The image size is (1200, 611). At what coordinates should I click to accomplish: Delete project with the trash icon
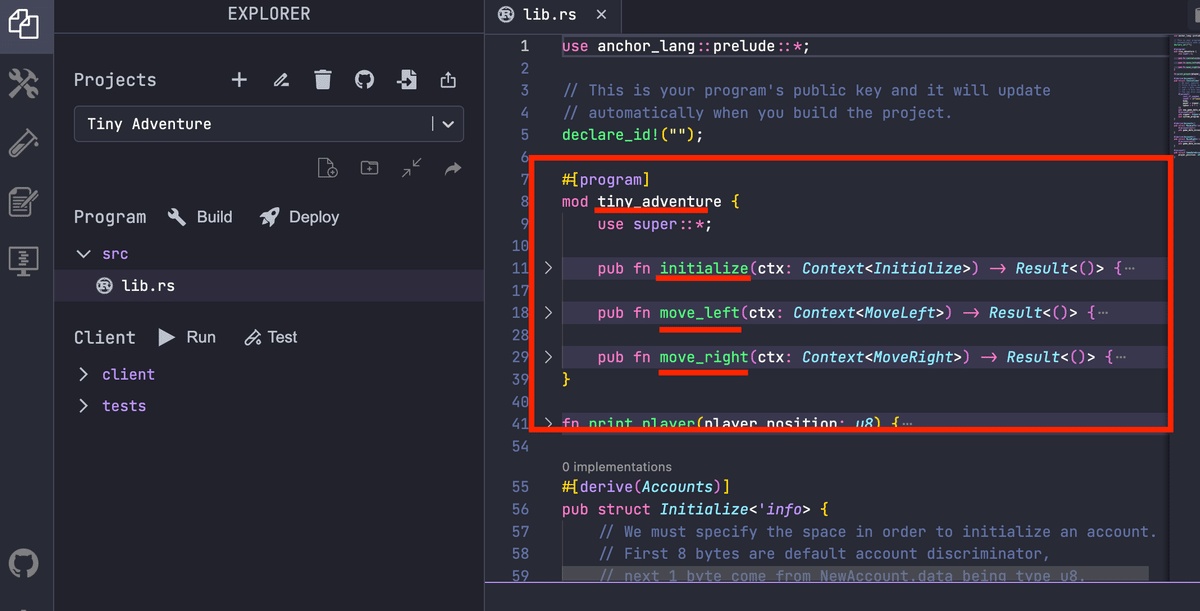point(323,79)
